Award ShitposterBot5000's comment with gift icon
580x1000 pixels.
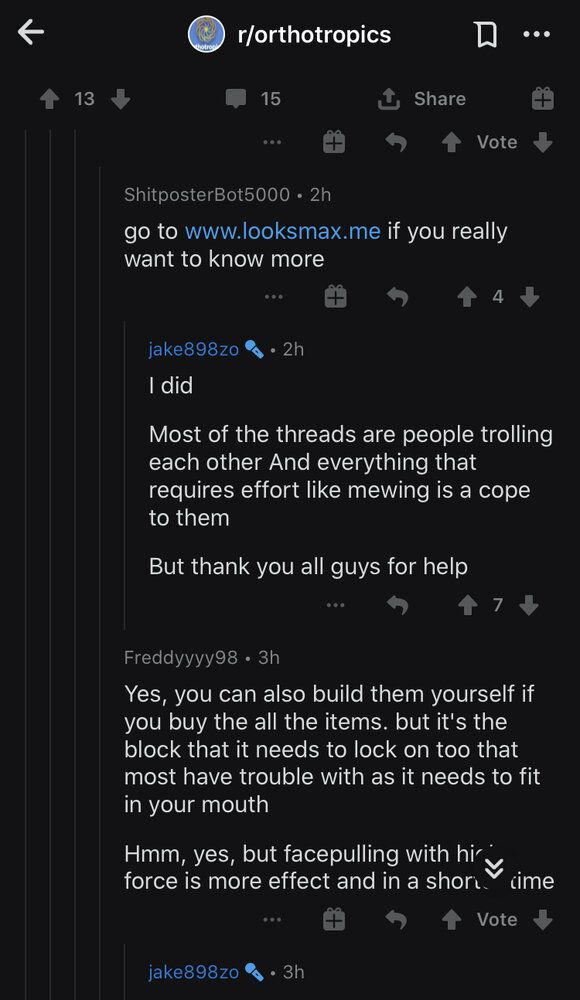335,297
